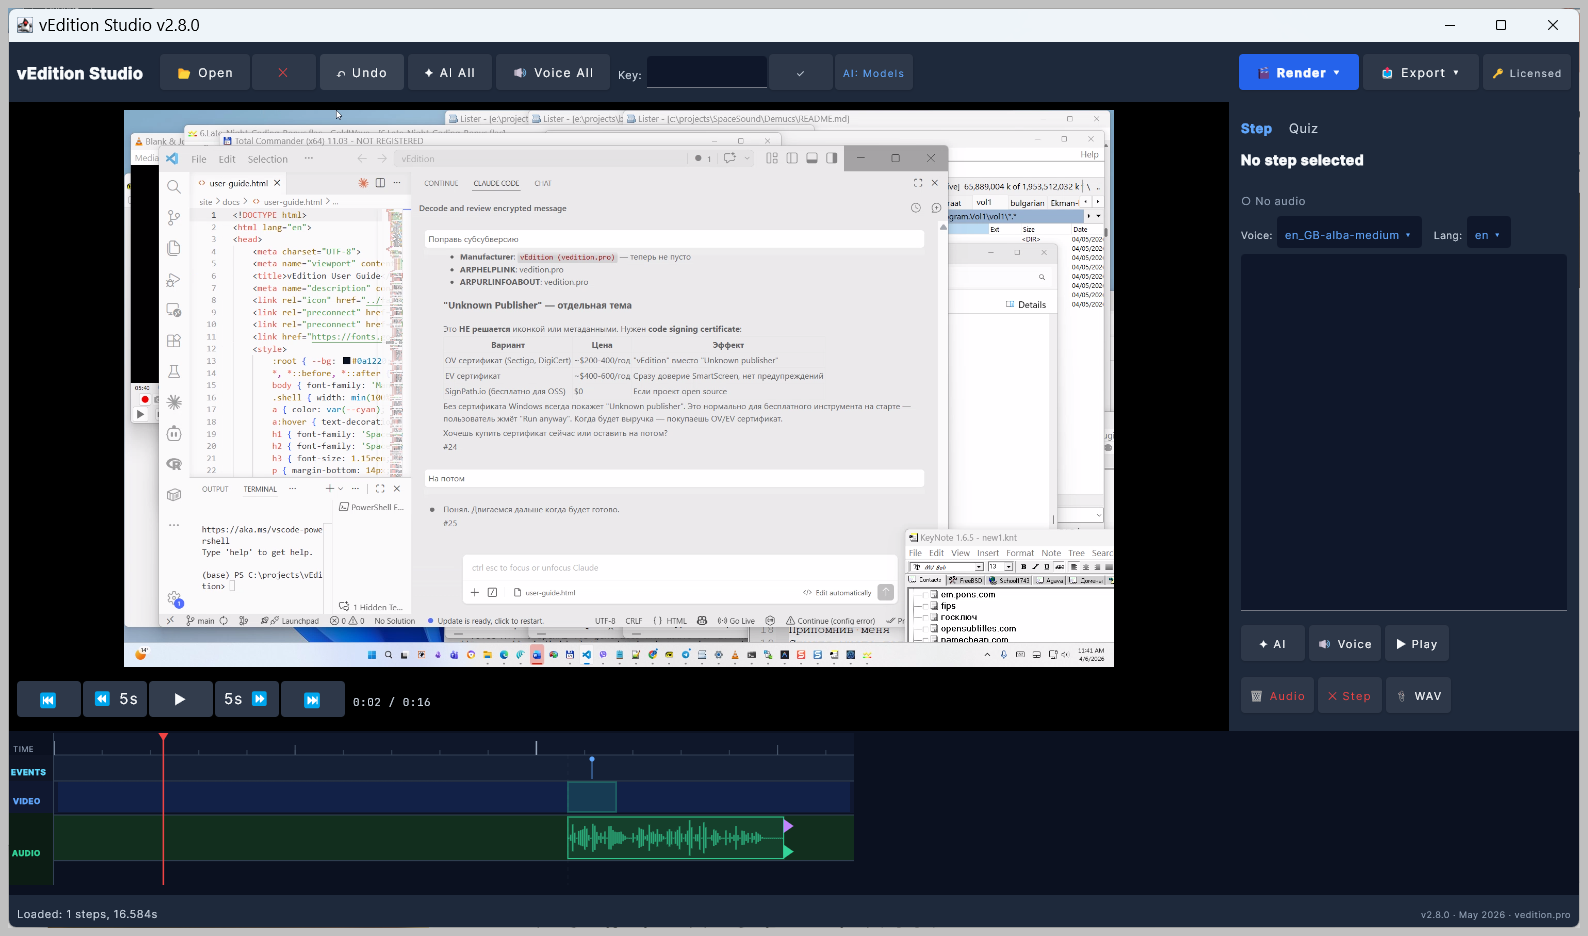Switch to the Step tab
Screen dimensions: 1588x936
point(1256,128)
